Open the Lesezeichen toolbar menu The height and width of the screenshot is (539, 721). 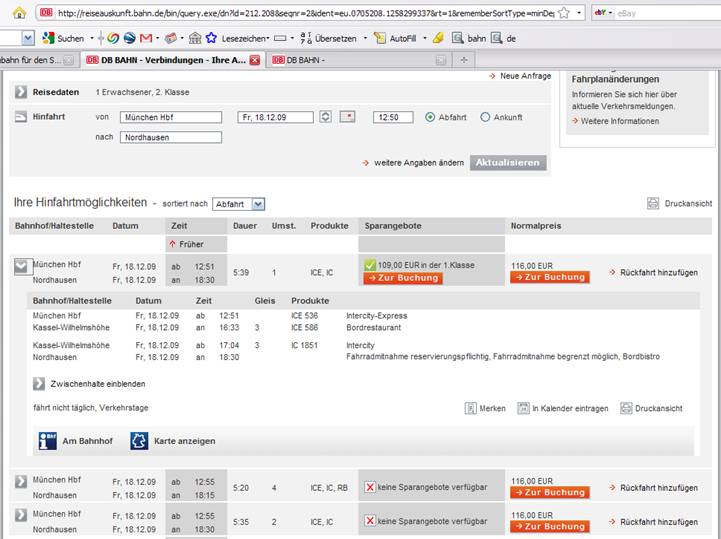point(237,38)
